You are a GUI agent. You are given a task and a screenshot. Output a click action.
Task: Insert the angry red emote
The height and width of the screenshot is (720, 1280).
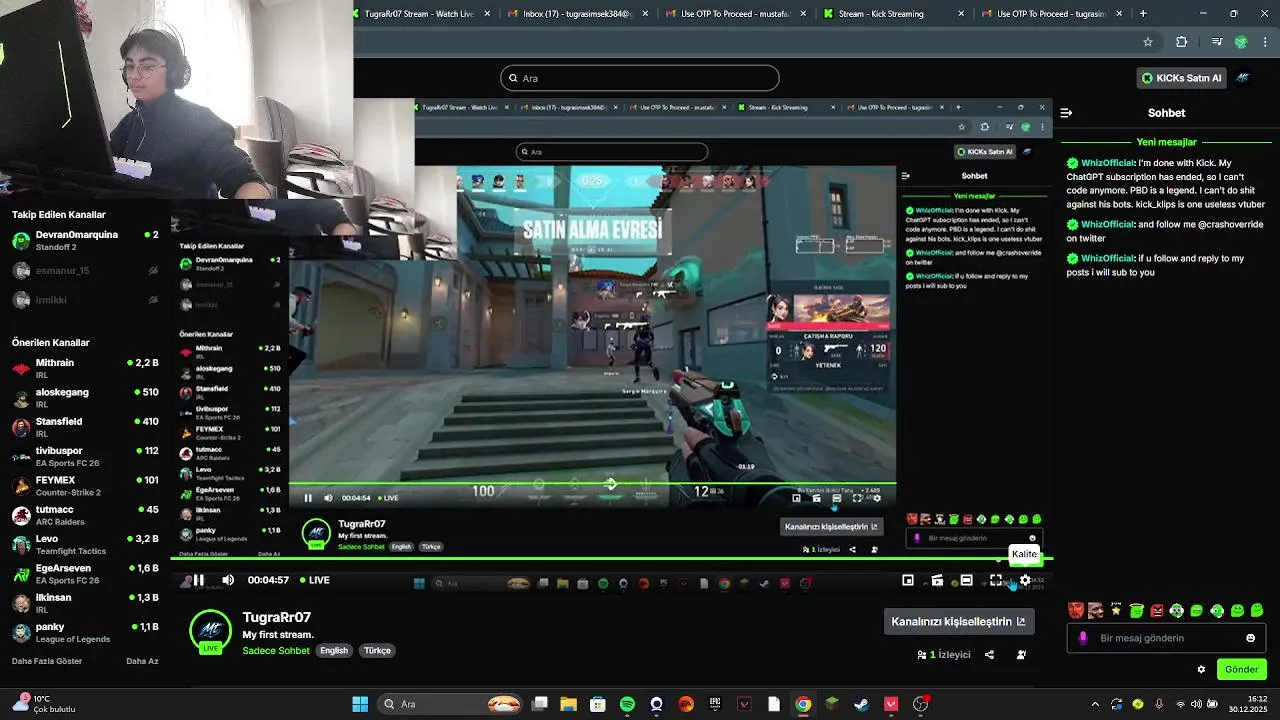click(x=1156, y=610)
